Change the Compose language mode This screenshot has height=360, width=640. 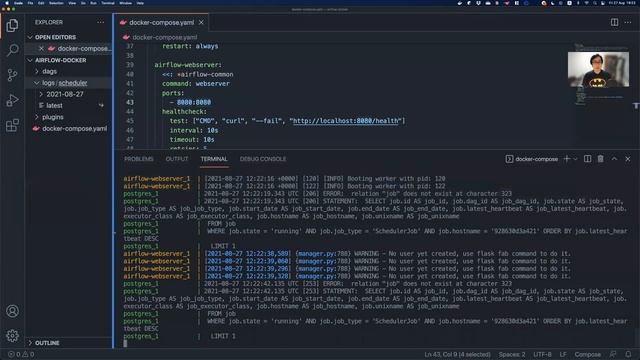point(587,354)
